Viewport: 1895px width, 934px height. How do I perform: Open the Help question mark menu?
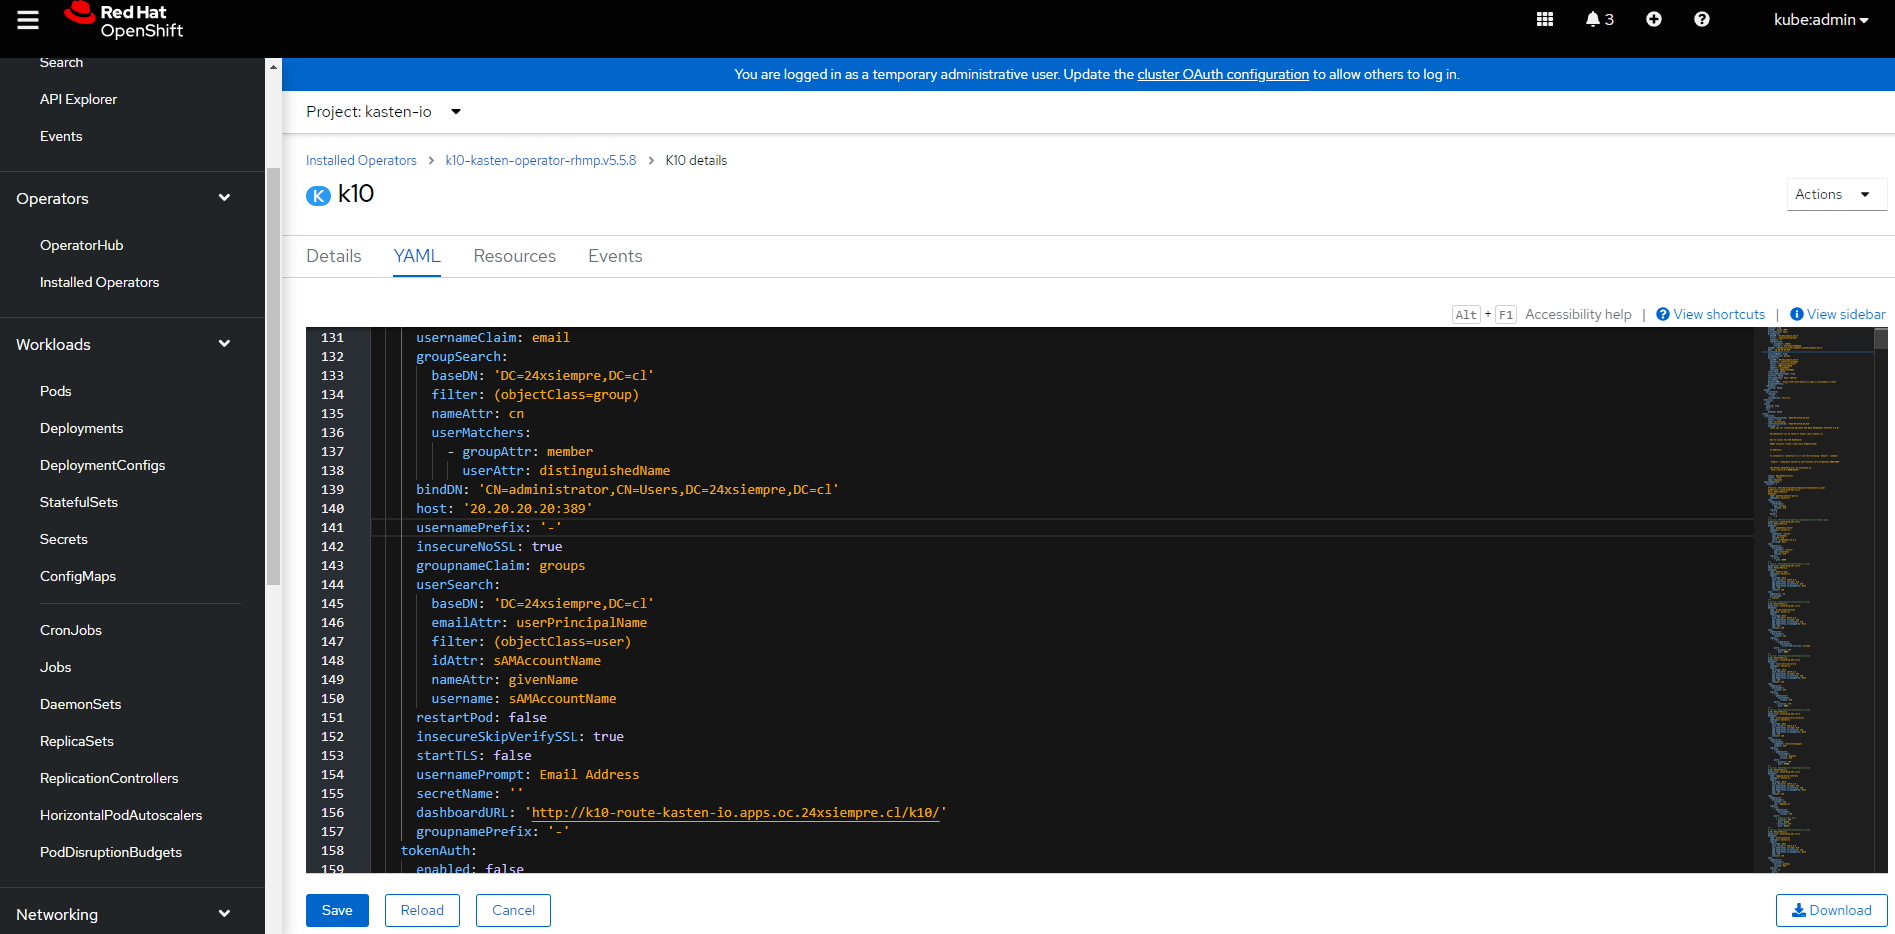click(x=1701, y=19)
